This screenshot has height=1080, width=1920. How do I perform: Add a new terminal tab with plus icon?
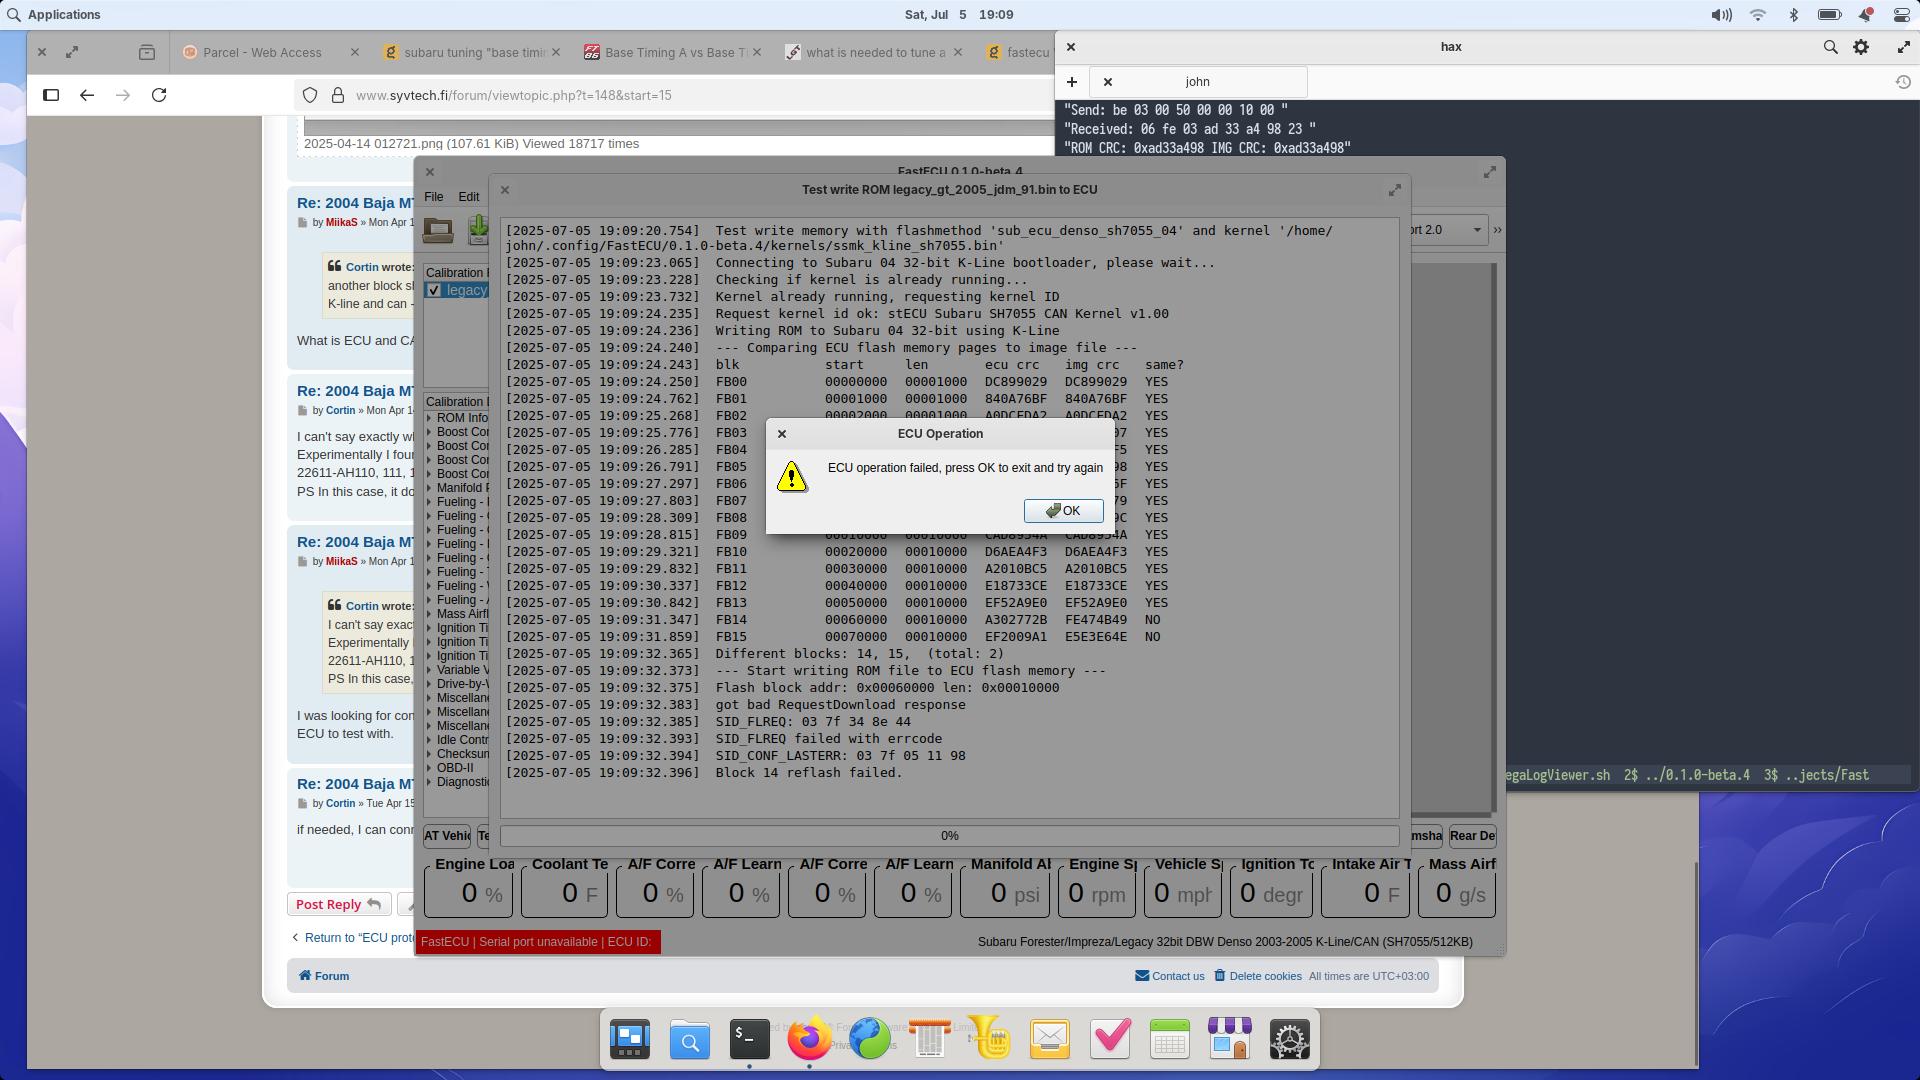pos(1071,82)
